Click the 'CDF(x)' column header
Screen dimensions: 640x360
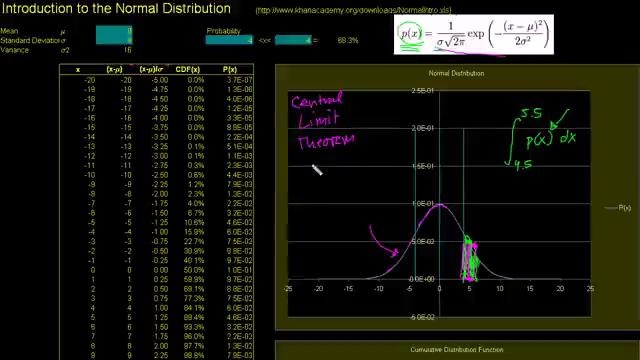click(x=188, y=69)
